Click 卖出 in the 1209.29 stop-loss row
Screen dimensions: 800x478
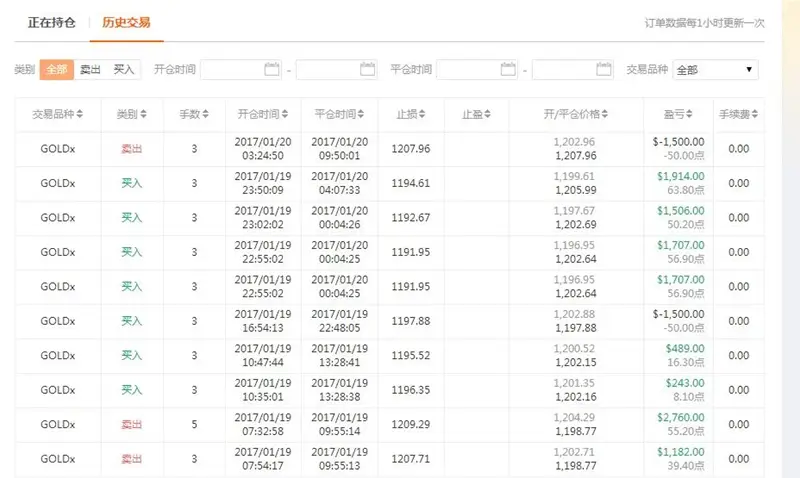click(x=132, y=424)
